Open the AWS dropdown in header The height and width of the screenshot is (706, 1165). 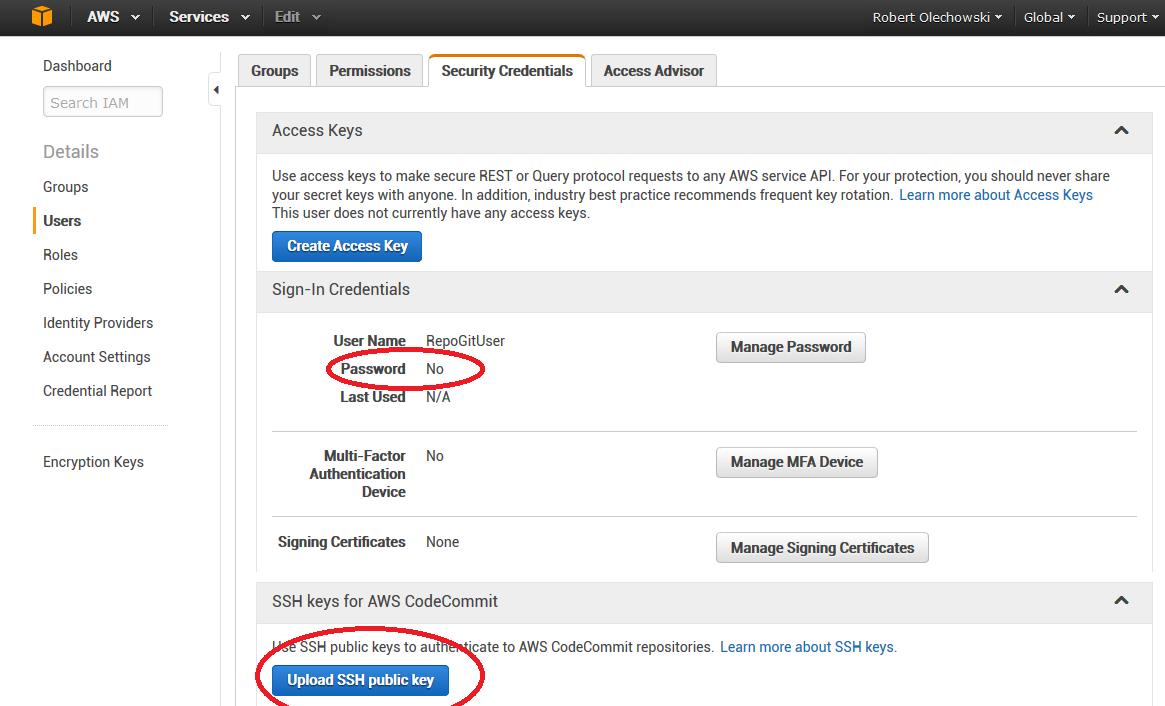112,17
